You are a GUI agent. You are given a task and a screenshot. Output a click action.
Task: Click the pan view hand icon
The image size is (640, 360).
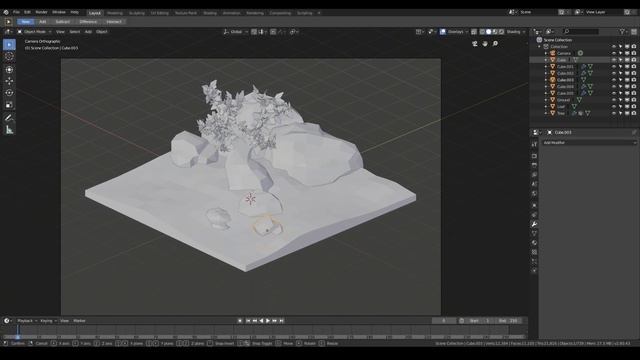click(x=485, y=44)
